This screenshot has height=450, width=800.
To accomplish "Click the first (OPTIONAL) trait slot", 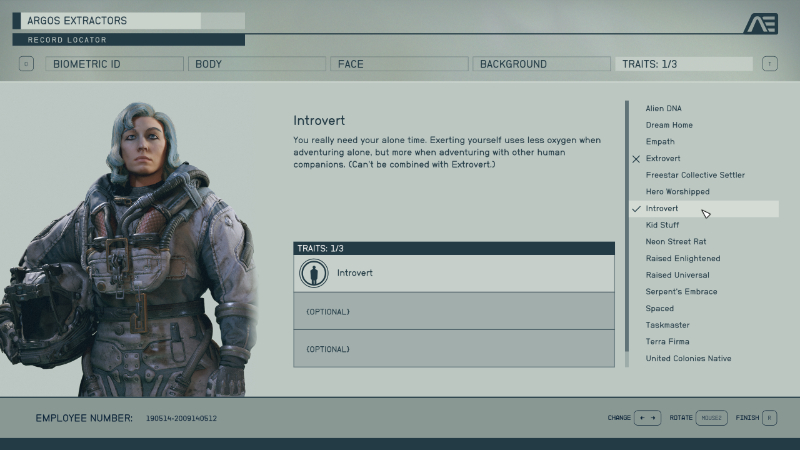I will [x=454, y=311].
